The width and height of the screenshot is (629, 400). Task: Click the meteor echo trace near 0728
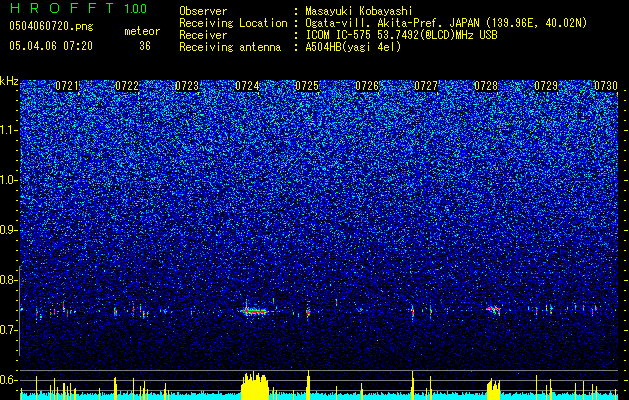click(493, 309)
